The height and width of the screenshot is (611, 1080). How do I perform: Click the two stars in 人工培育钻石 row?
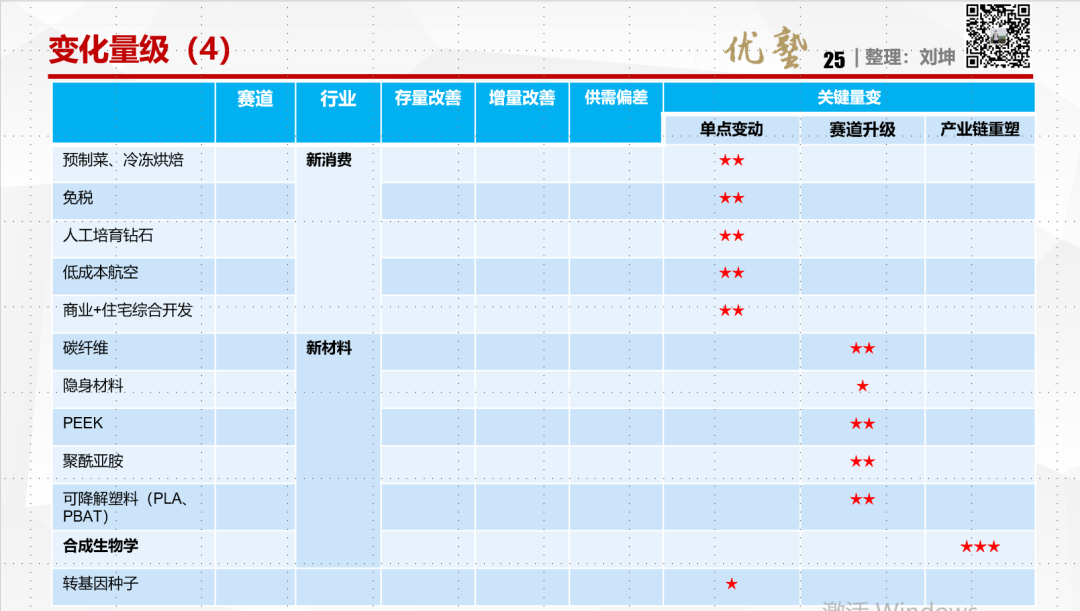pos(731,236)
